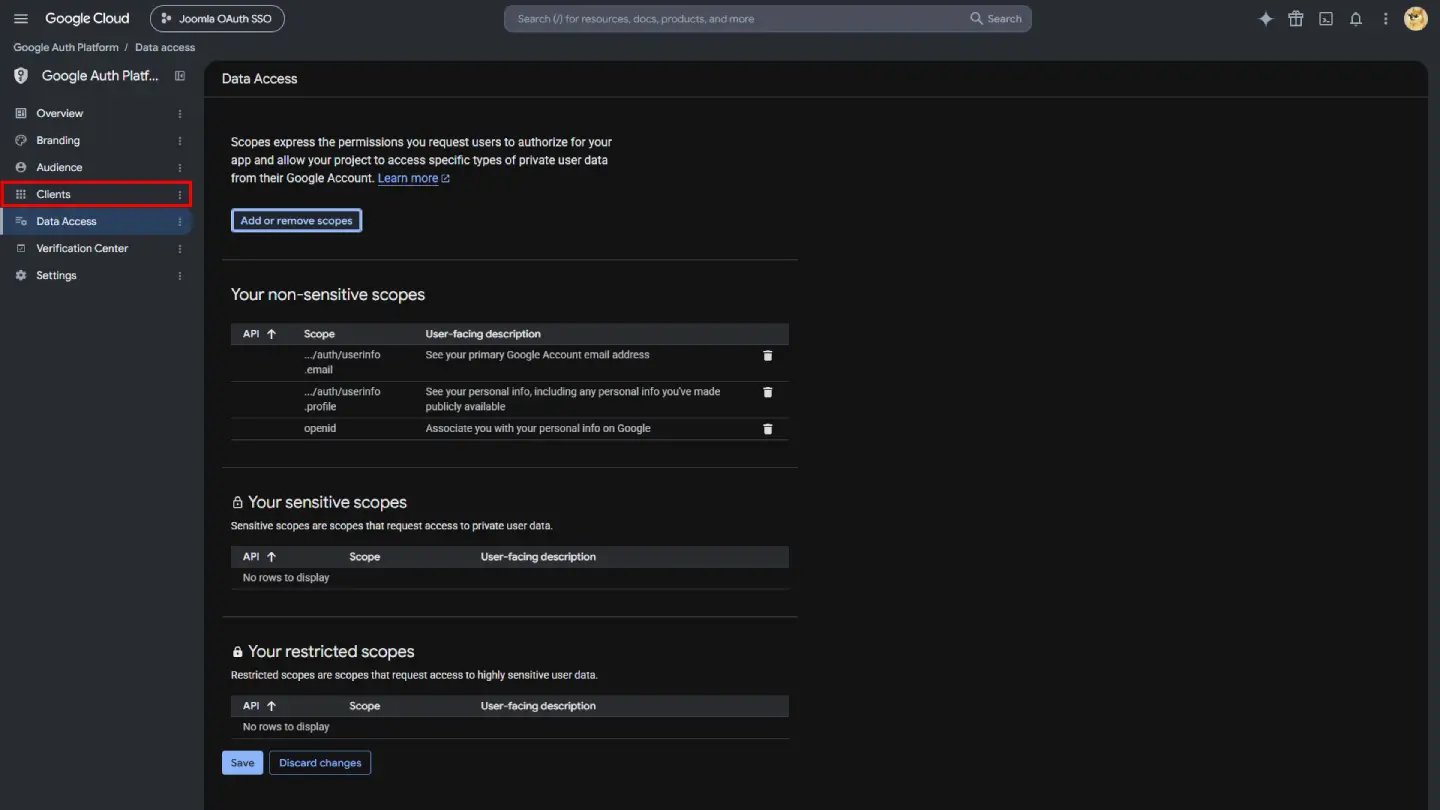Activate Cloud Shell terminal icon

pos(1326,19)
